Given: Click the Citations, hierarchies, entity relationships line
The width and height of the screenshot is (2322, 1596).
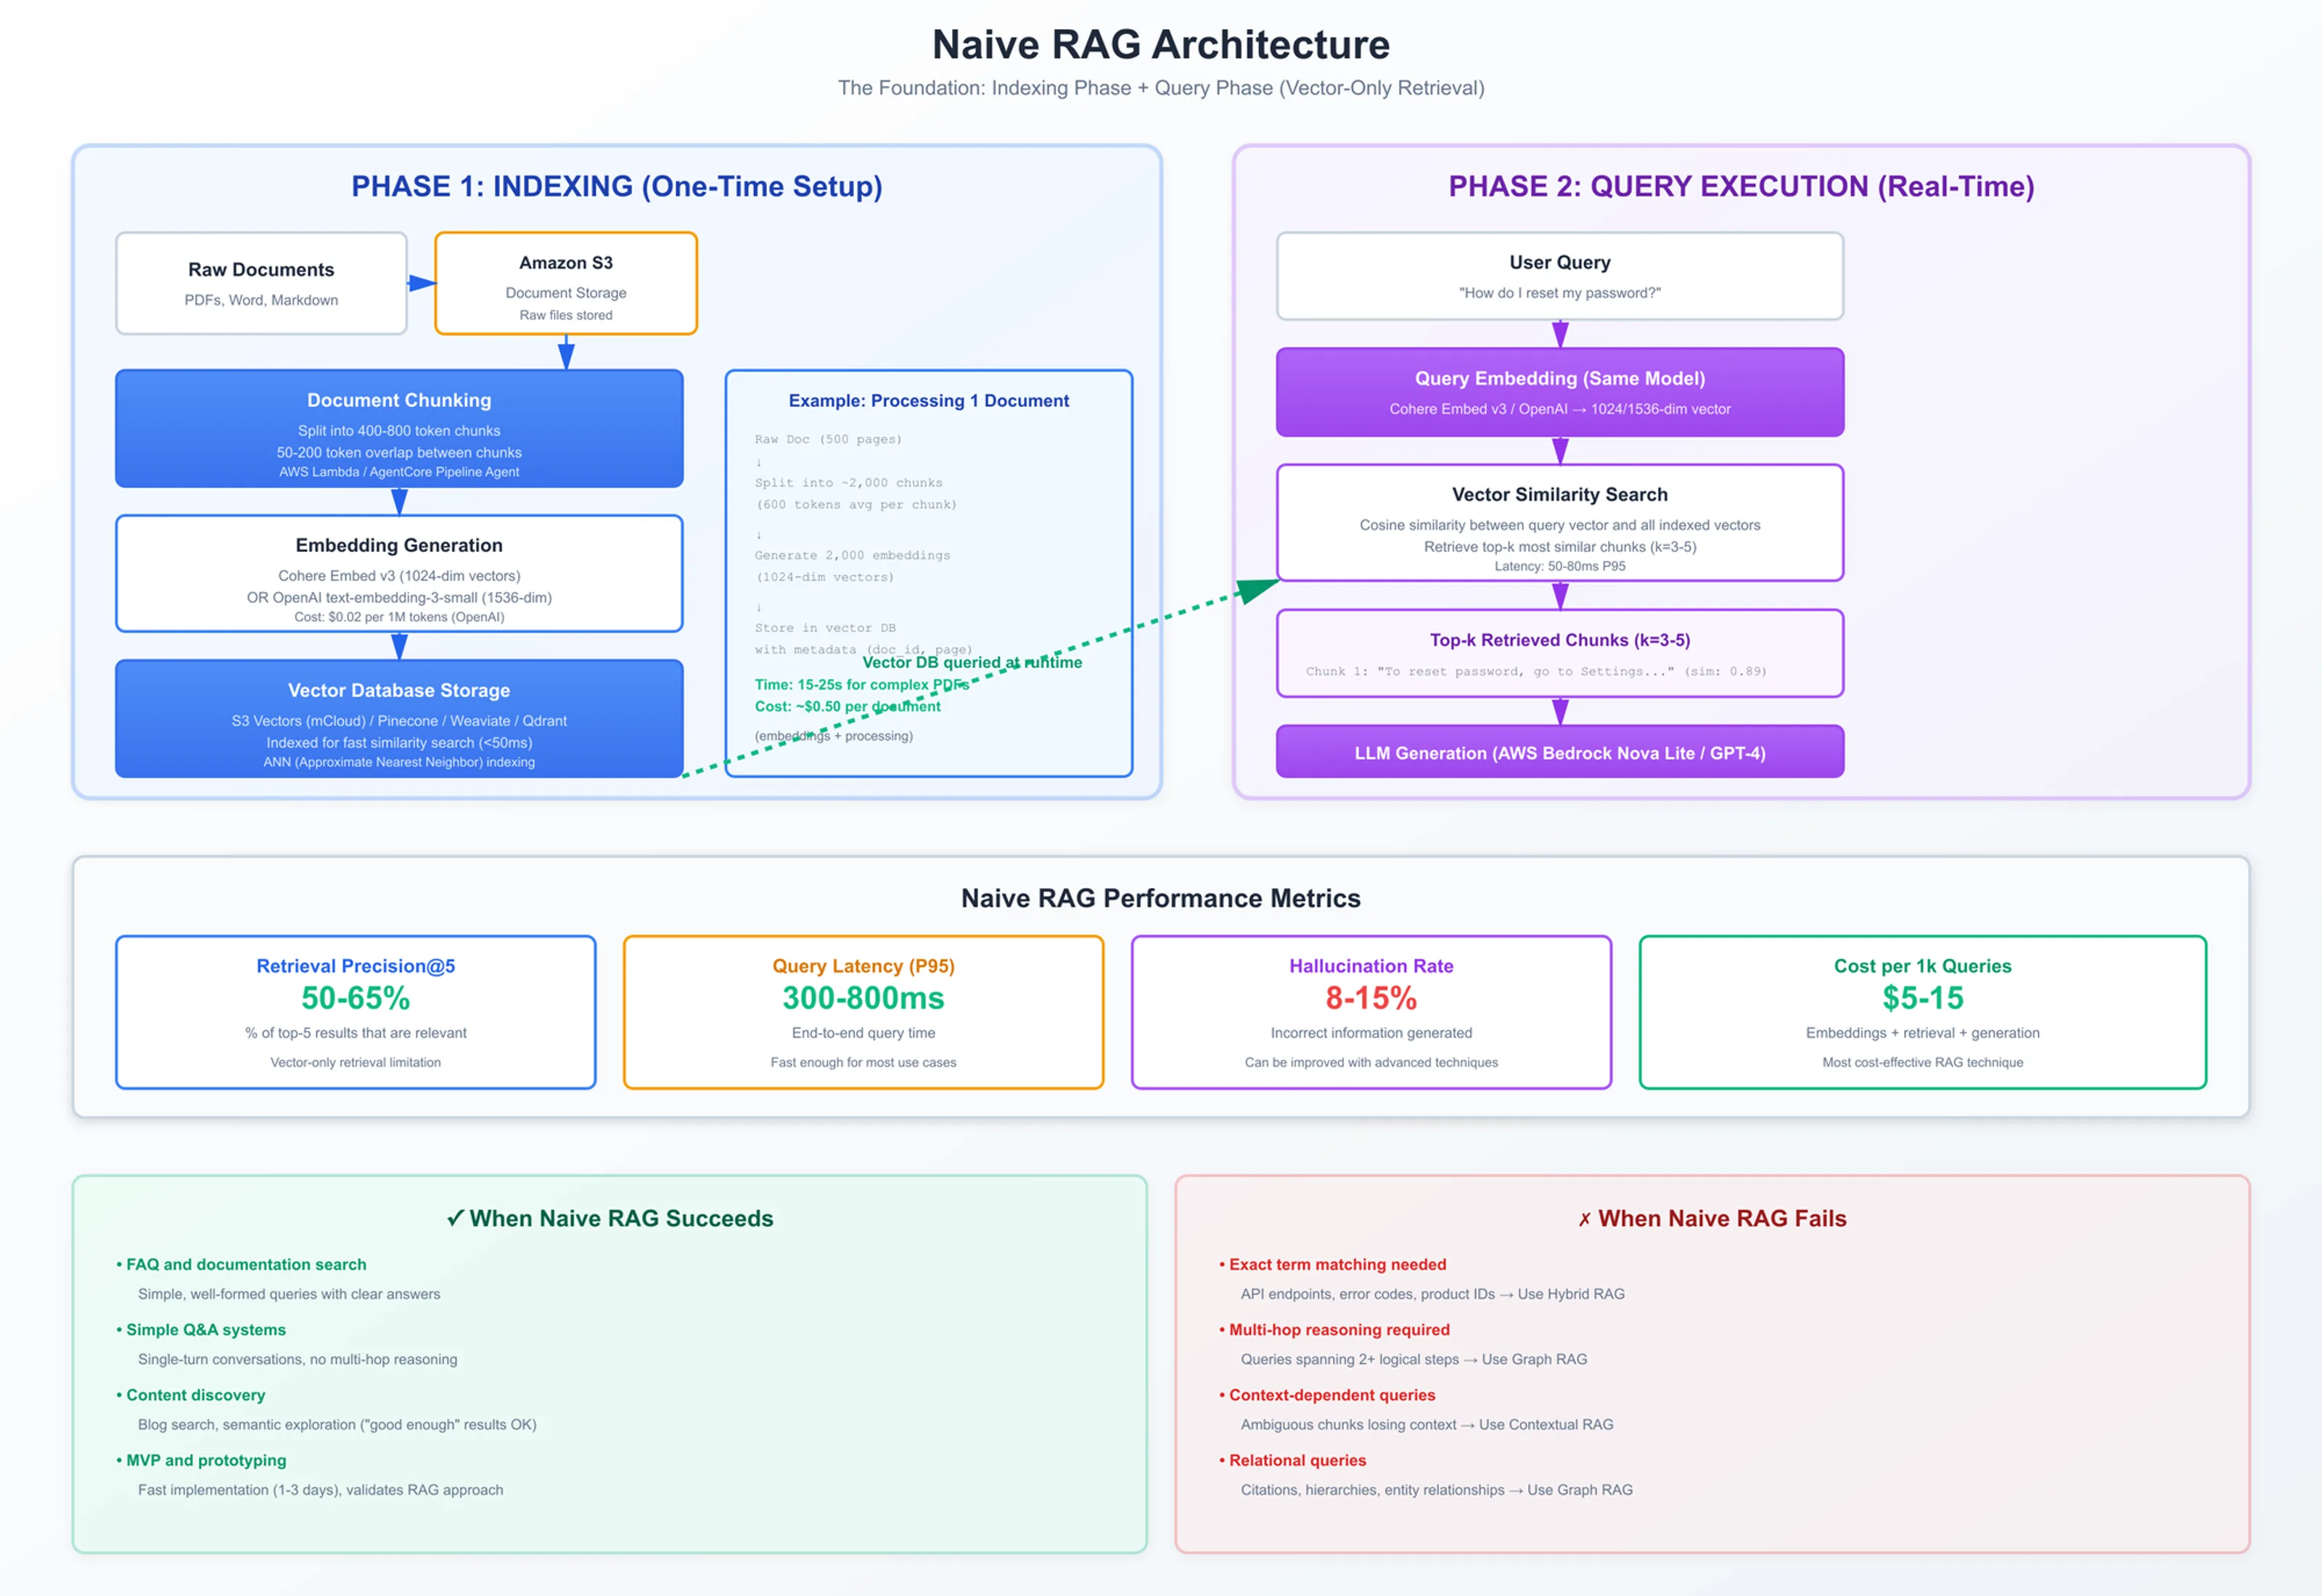Looking at the screenshot, I should coord(1436,1490).
